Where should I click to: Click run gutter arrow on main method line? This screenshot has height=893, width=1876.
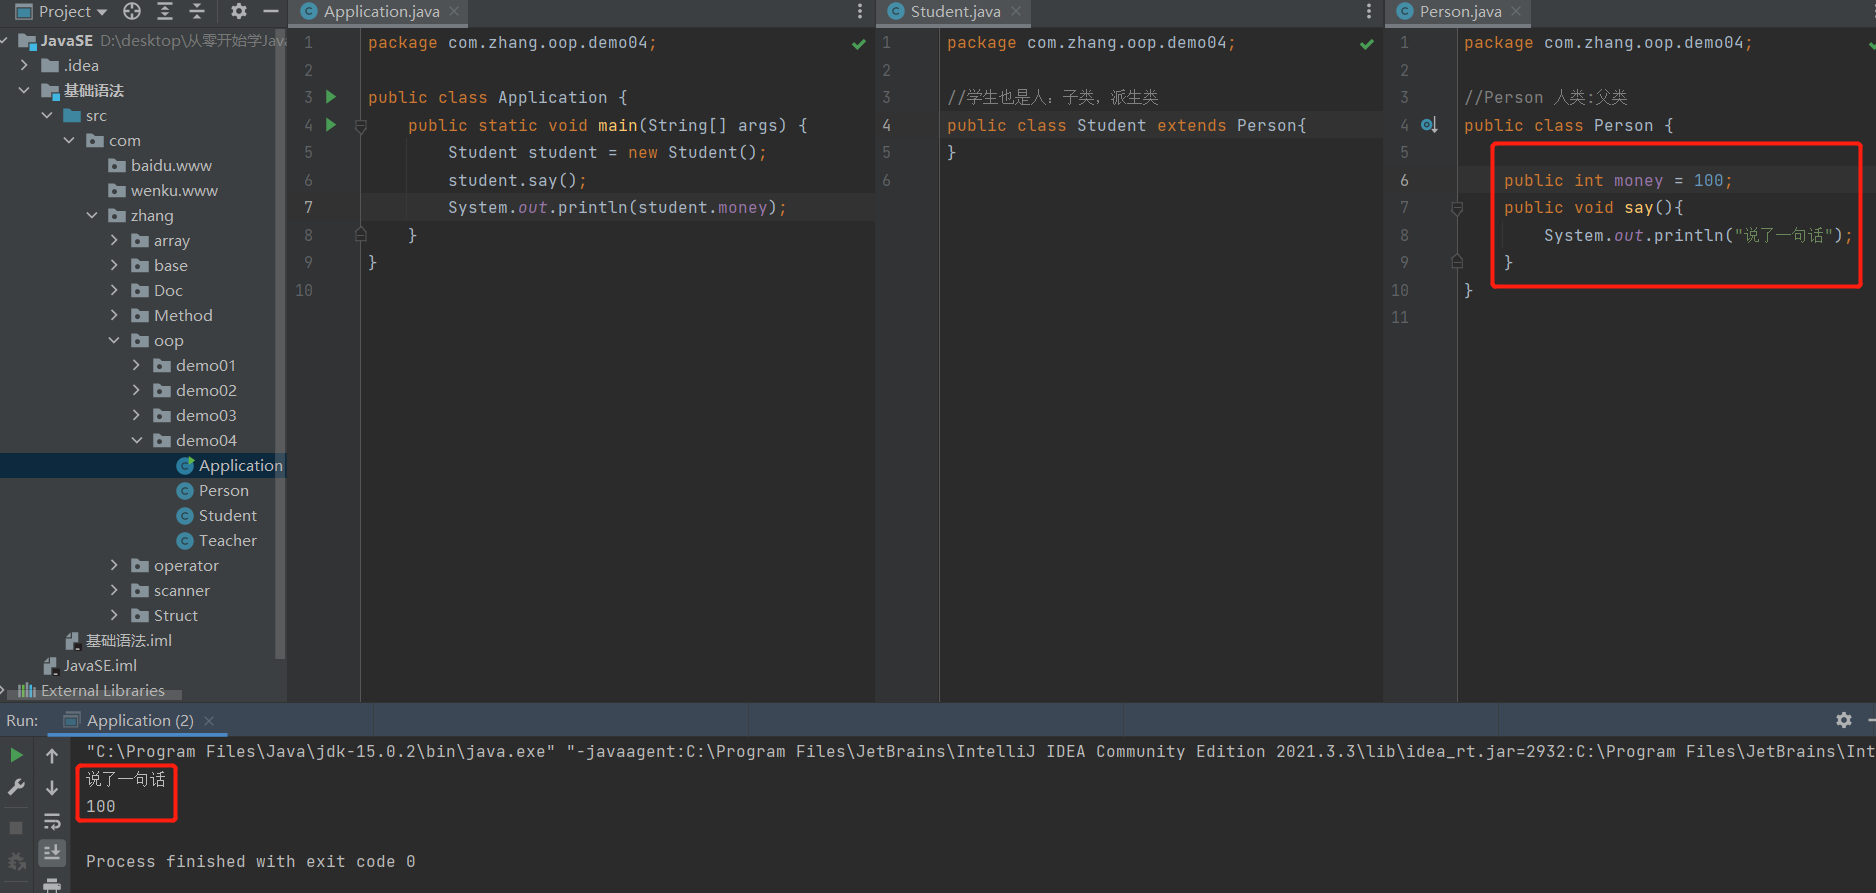(331, 125)
